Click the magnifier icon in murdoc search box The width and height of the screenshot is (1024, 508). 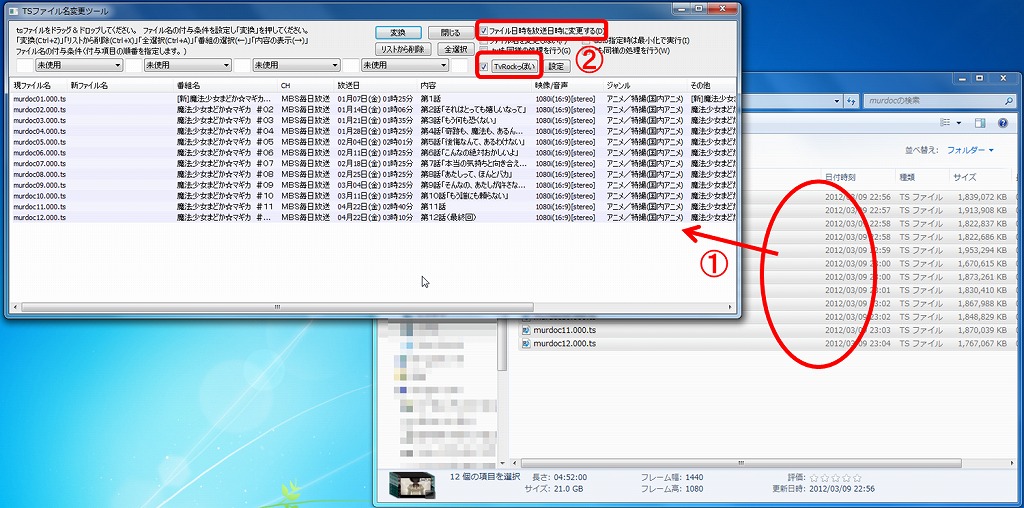(x=1008, y=101)
